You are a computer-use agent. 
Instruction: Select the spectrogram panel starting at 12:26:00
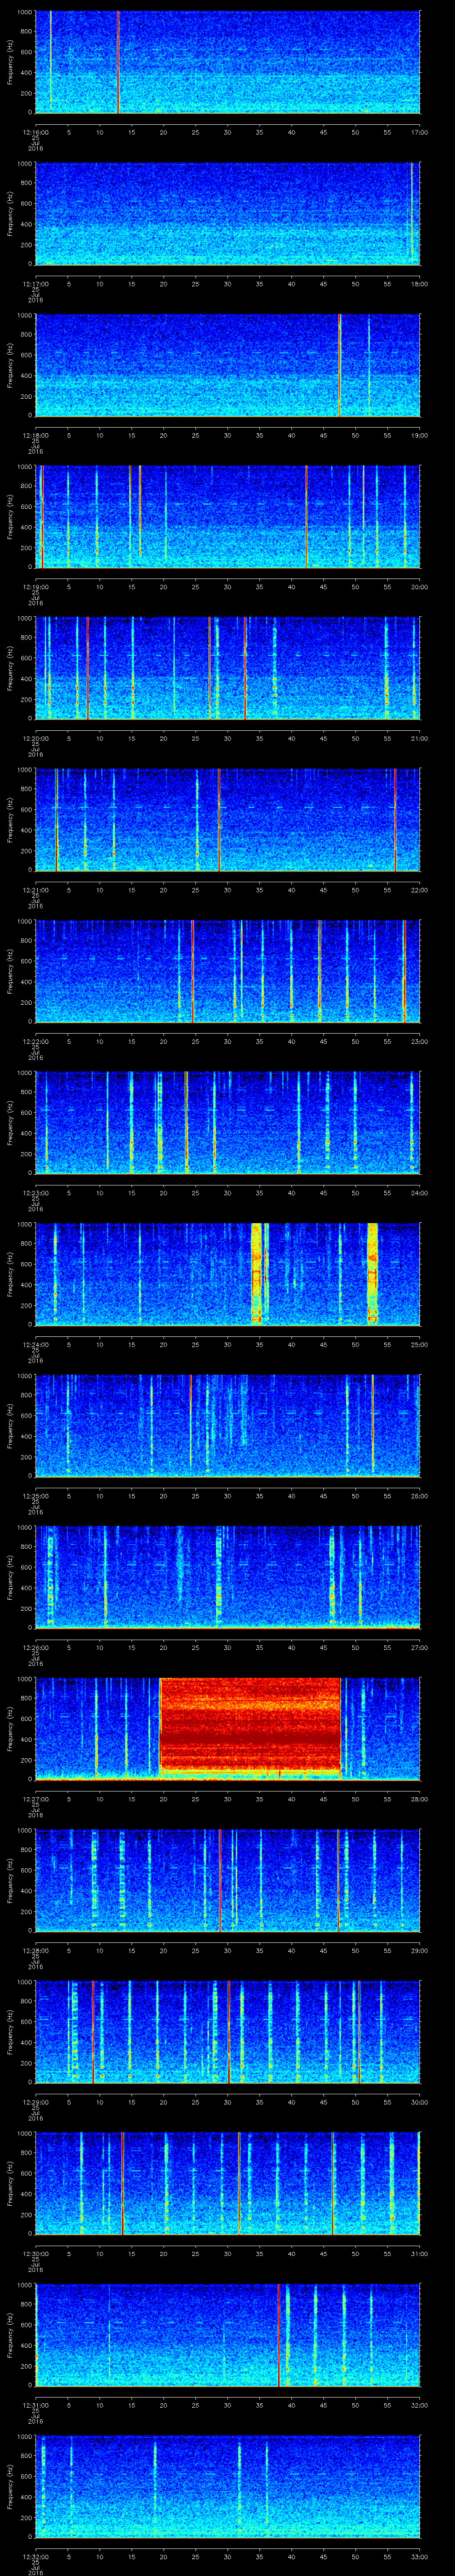(228, 1578)
